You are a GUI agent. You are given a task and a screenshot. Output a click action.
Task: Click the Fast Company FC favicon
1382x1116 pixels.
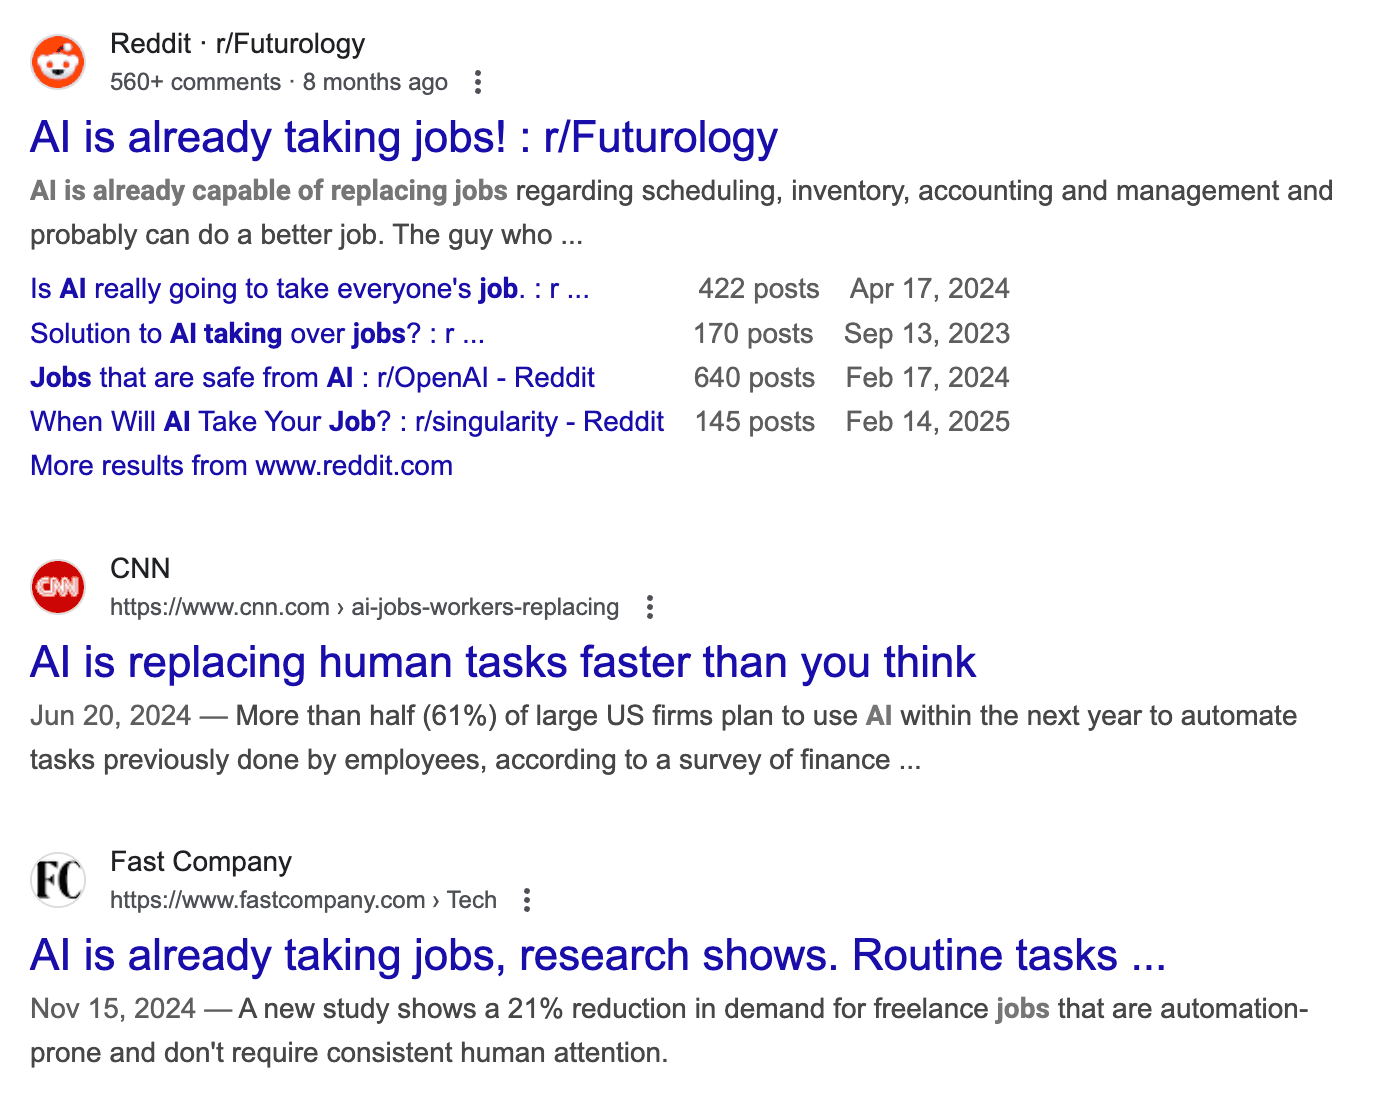[58, 880]
